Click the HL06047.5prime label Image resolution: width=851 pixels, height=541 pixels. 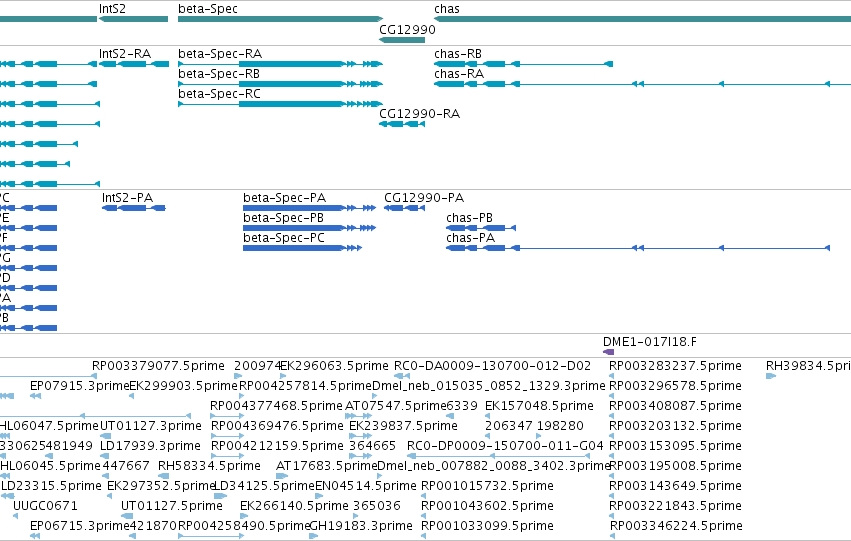pos(49,426)
